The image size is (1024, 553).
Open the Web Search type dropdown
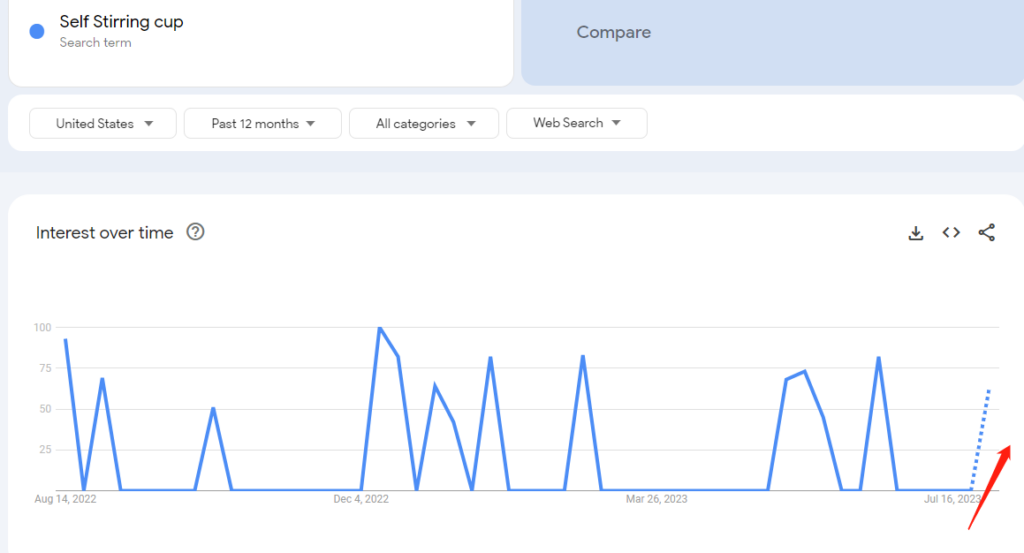point(577,123)
